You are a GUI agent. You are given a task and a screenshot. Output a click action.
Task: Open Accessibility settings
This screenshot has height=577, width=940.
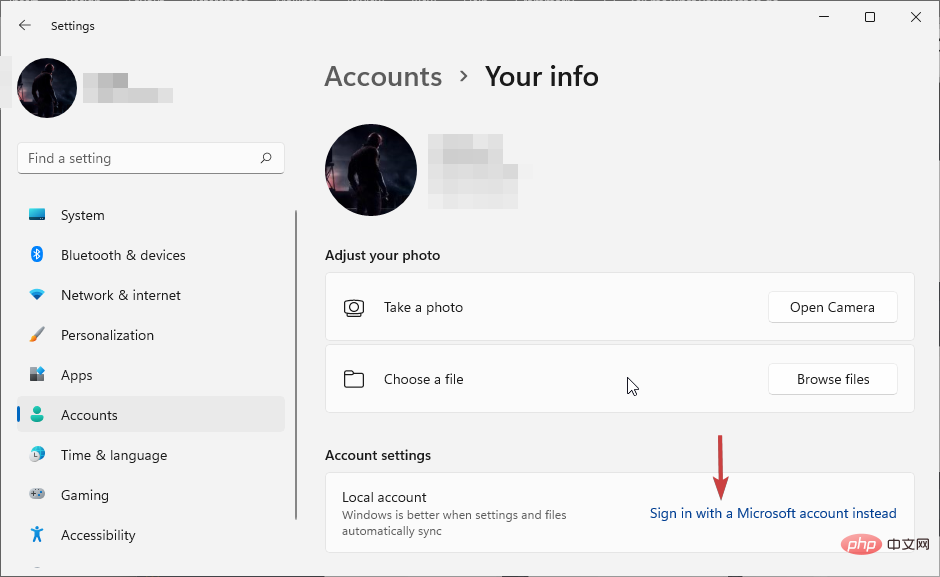tap(151, 534)
